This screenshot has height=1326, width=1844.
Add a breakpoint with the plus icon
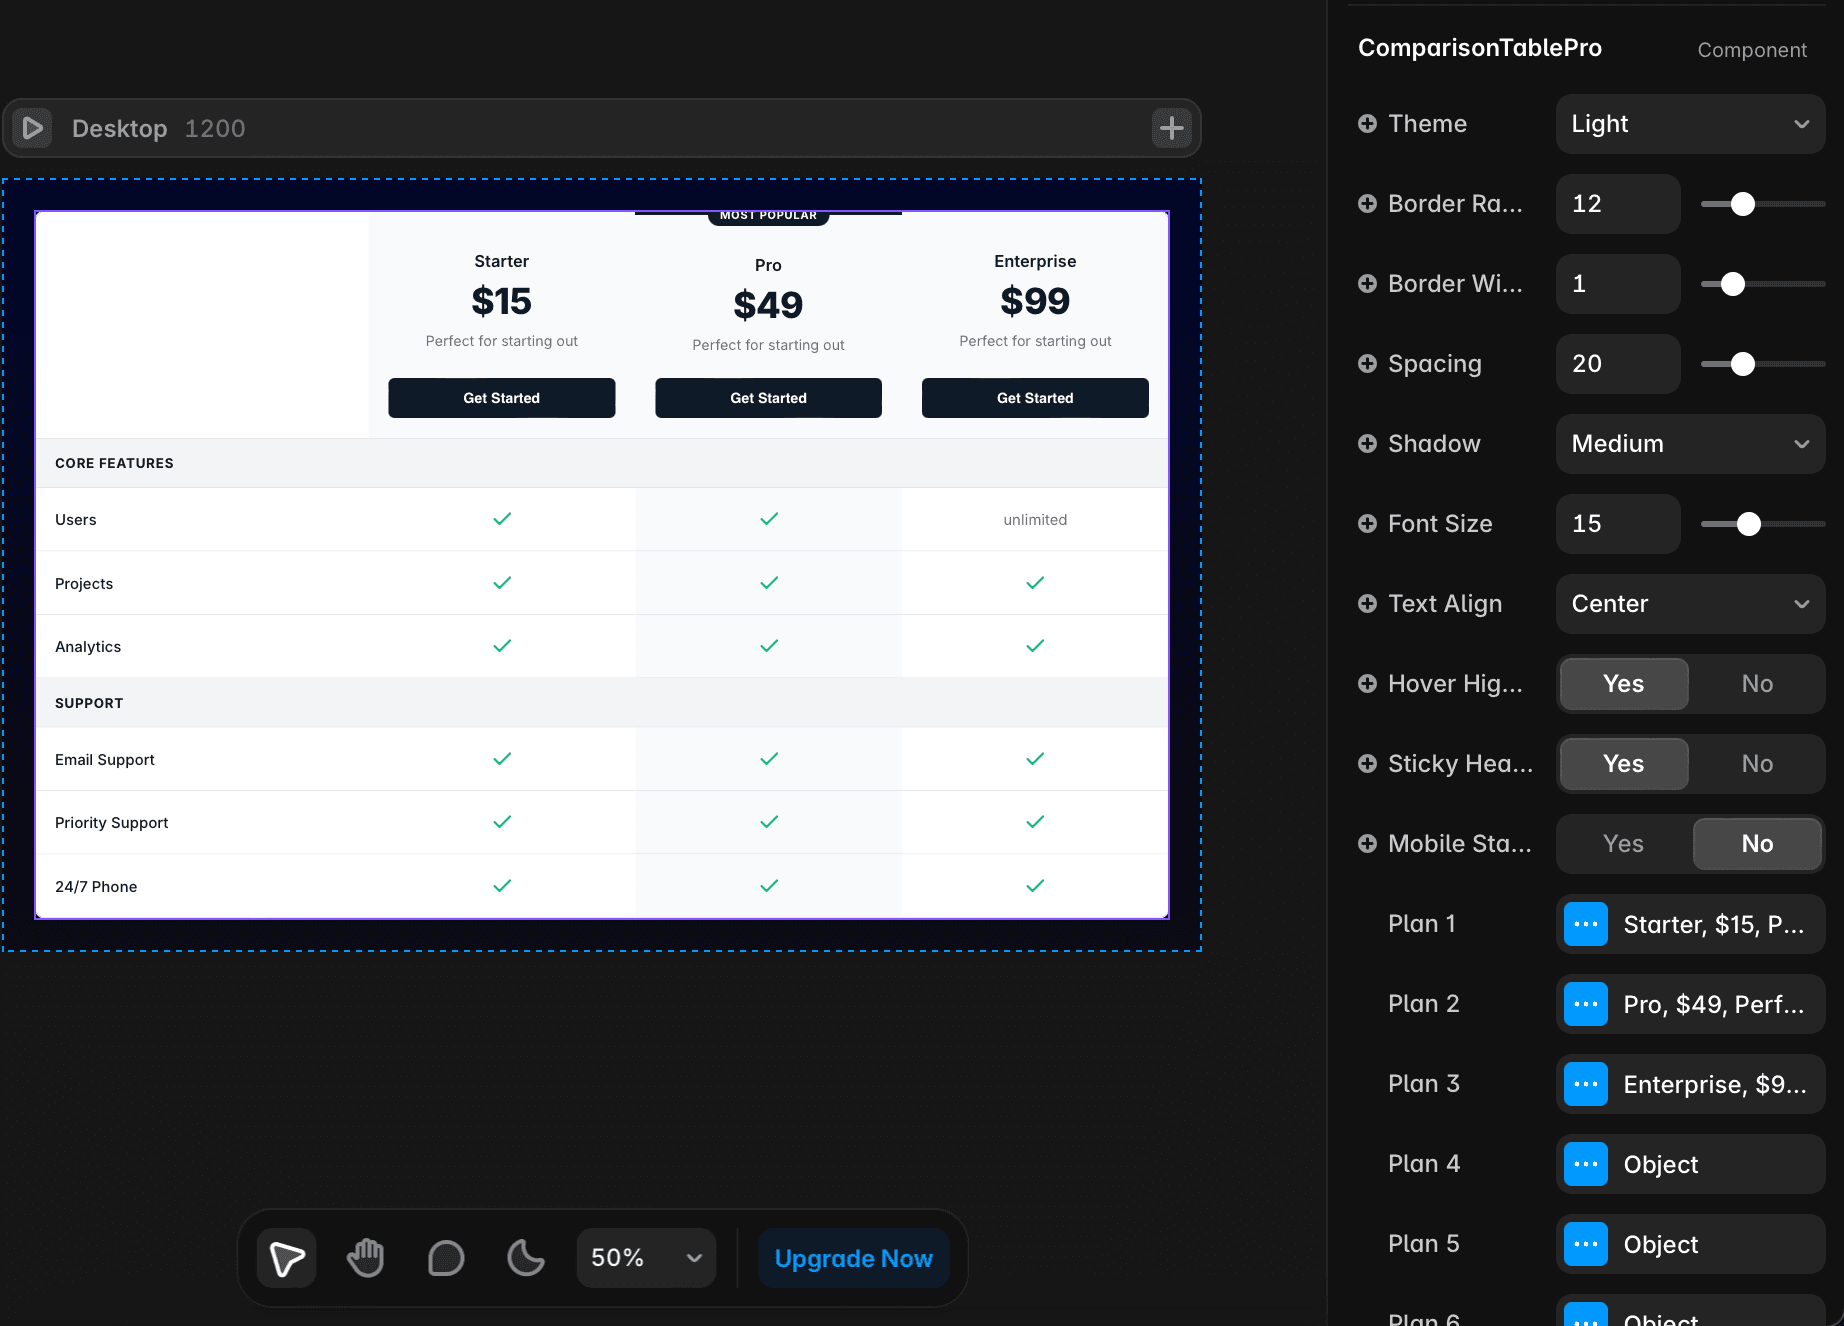1171,128
